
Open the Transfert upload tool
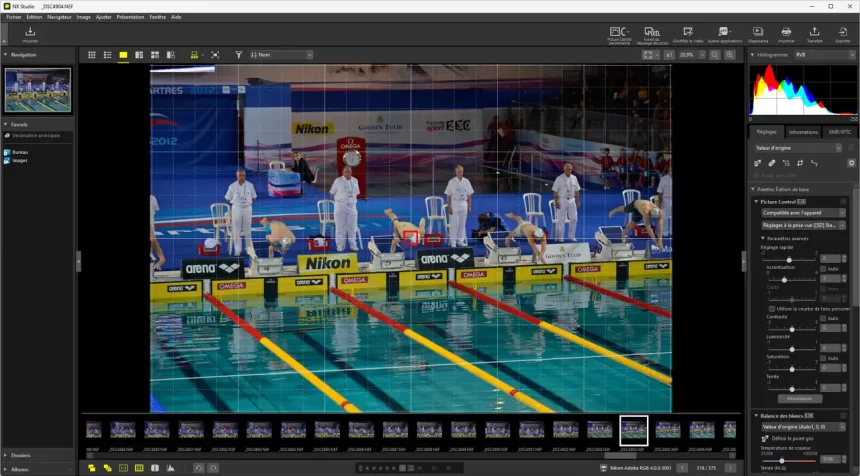coord(814,33)
